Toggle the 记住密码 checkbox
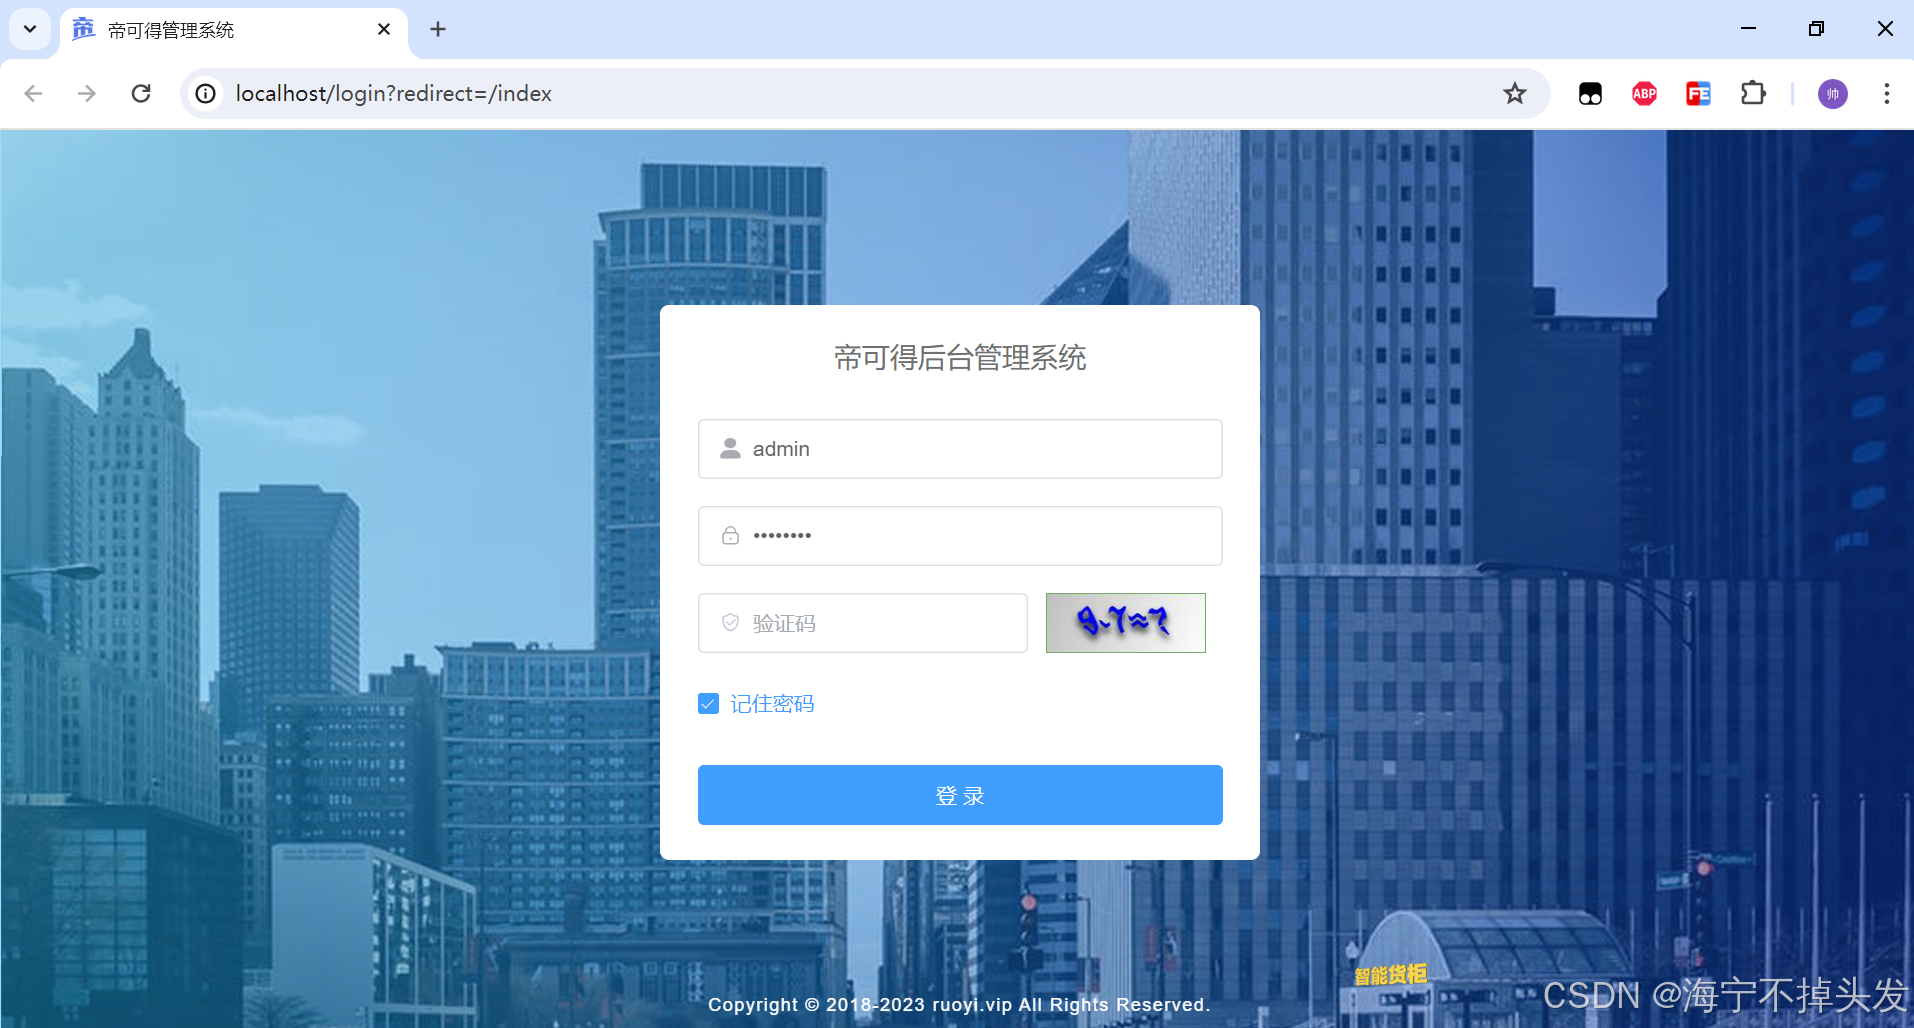Viewport: 1914px width, 1028px height. click(x=708, y=704)
